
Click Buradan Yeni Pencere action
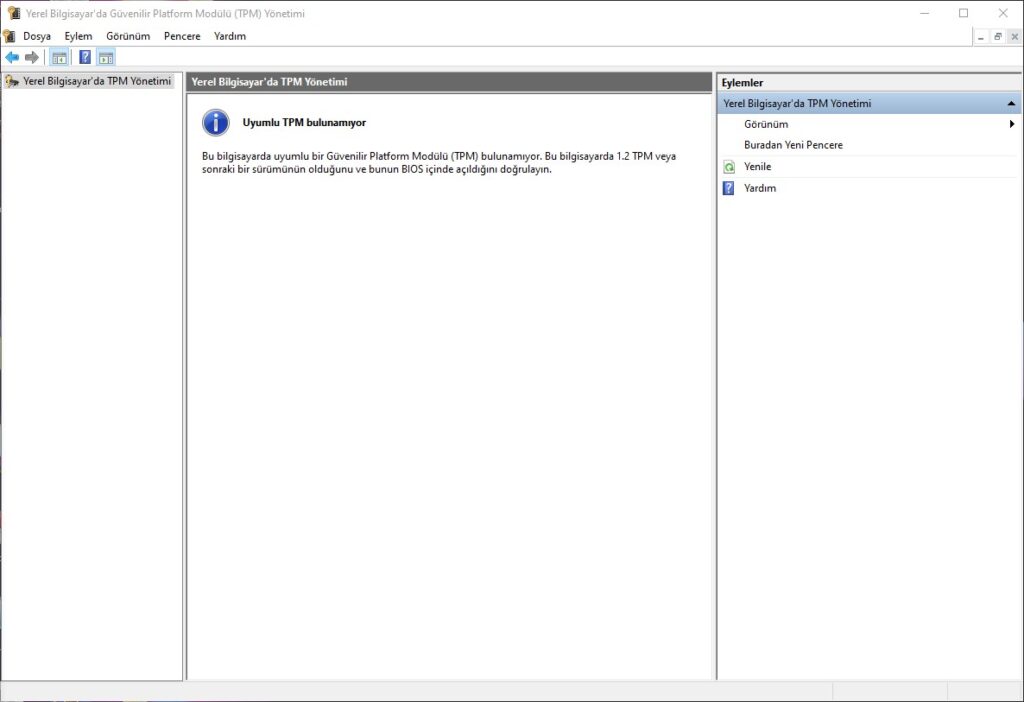click(x=793, y=145)
